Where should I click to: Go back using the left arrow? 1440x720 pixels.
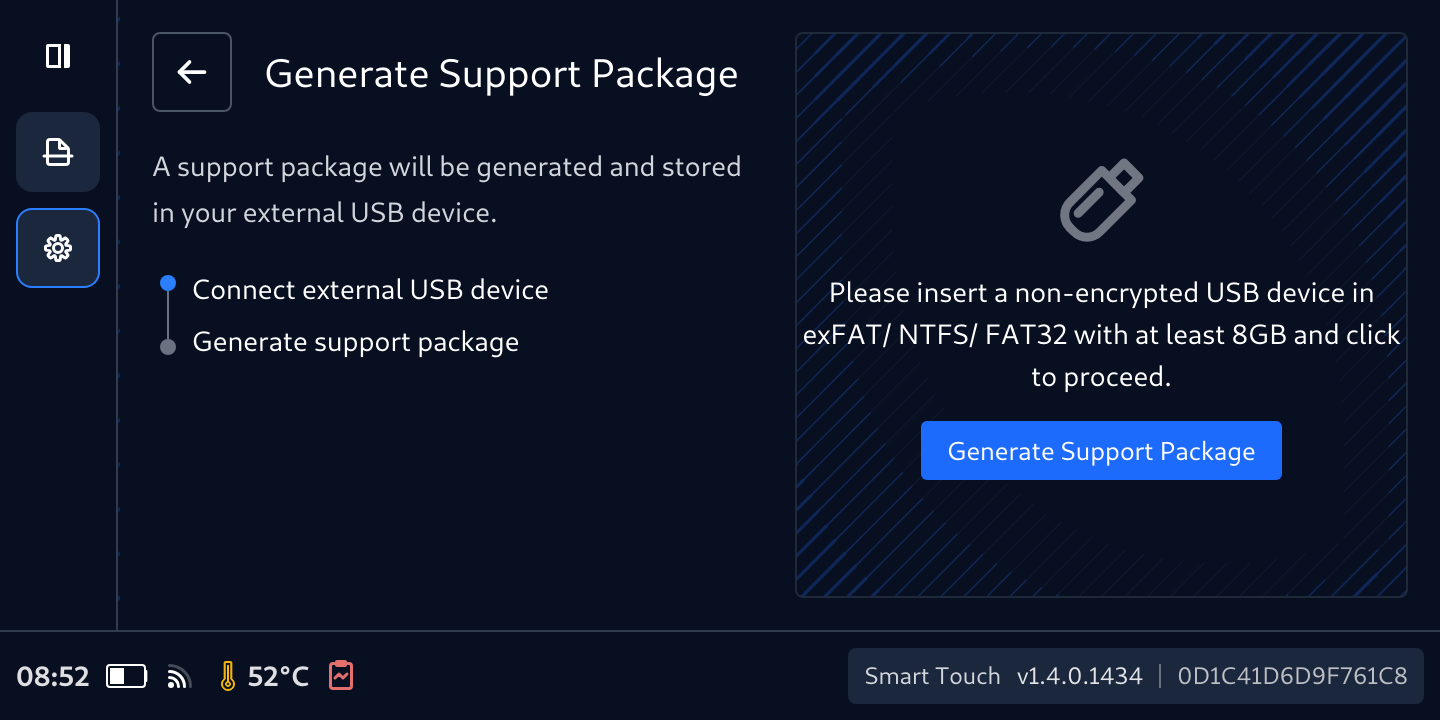pos(192,72)
